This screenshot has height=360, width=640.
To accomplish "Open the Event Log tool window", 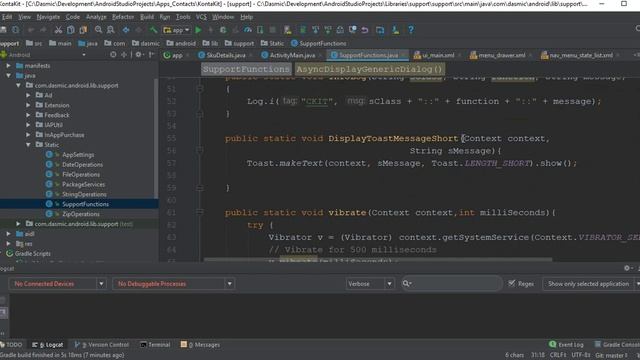I will [x=566, y=345].
